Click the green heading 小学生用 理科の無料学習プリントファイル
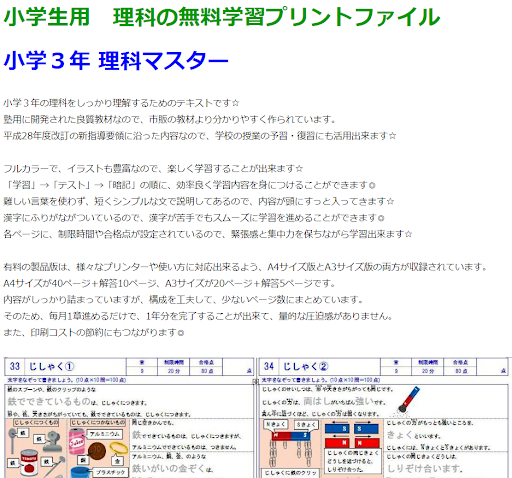 pos(222,17)
